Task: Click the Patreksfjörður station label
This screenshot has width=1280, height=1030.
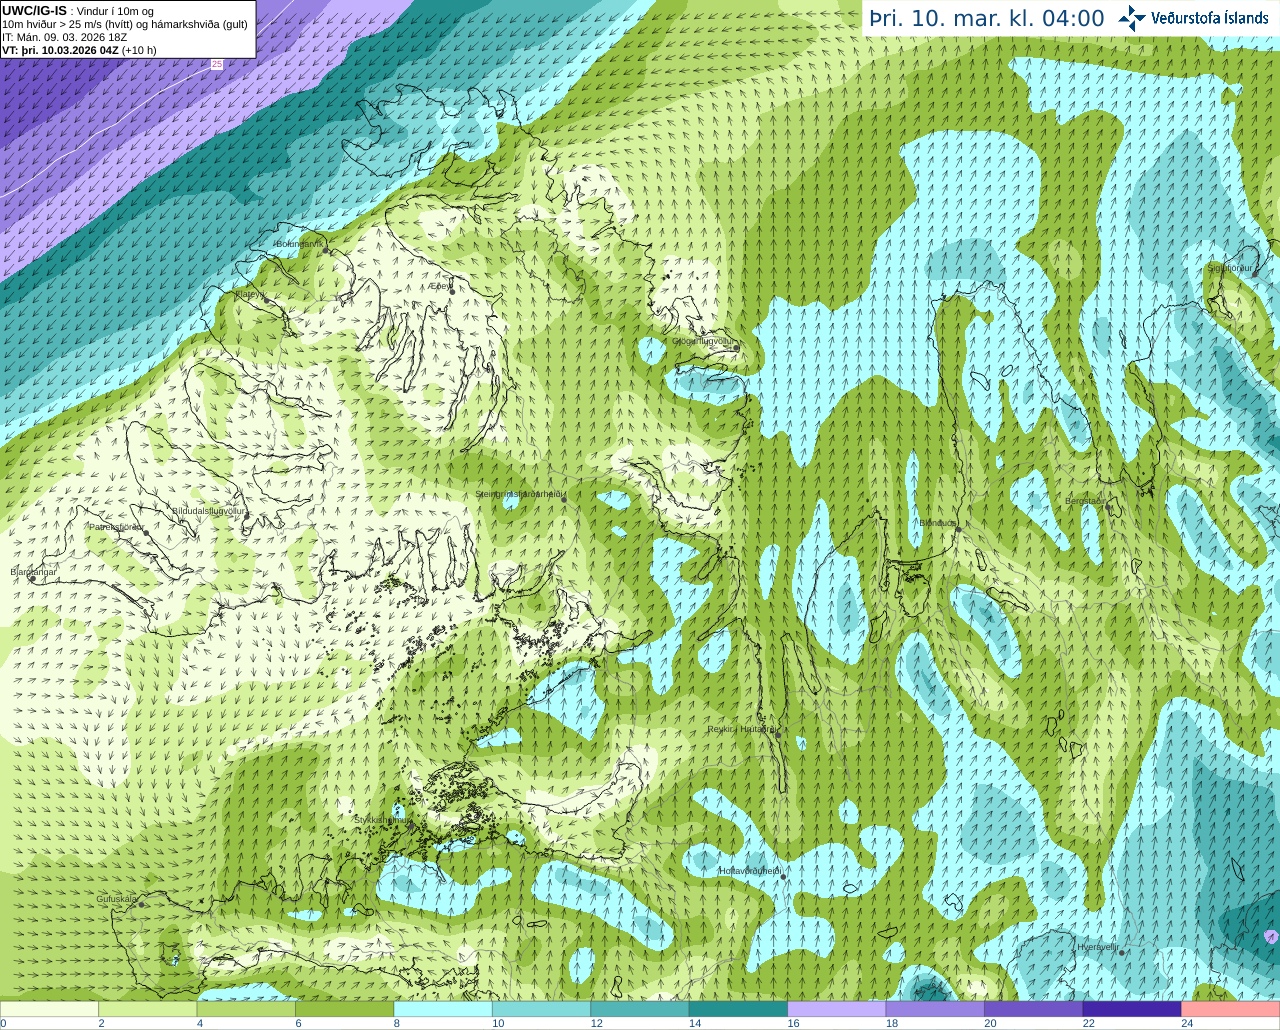Action: coord(116,526)
